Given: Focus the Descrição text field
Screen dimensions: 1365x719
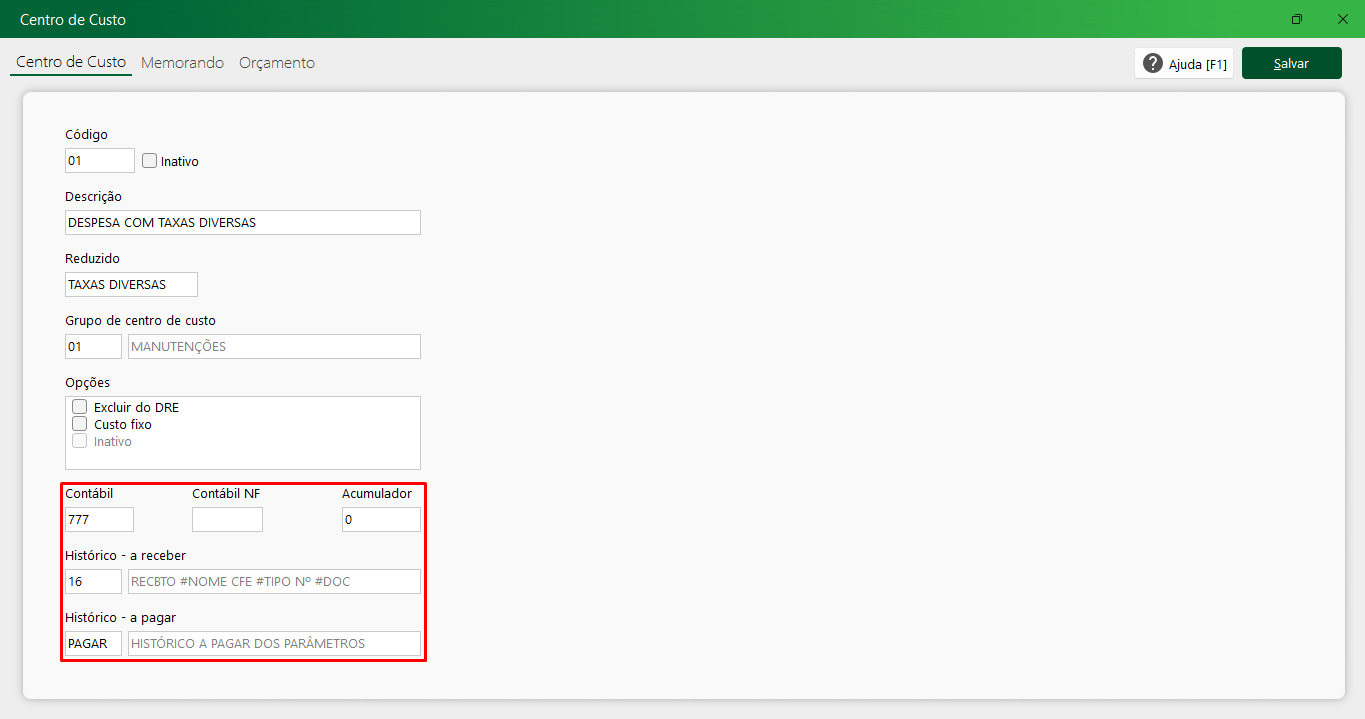Looking at the screenshot, I should tap(242, 222).
